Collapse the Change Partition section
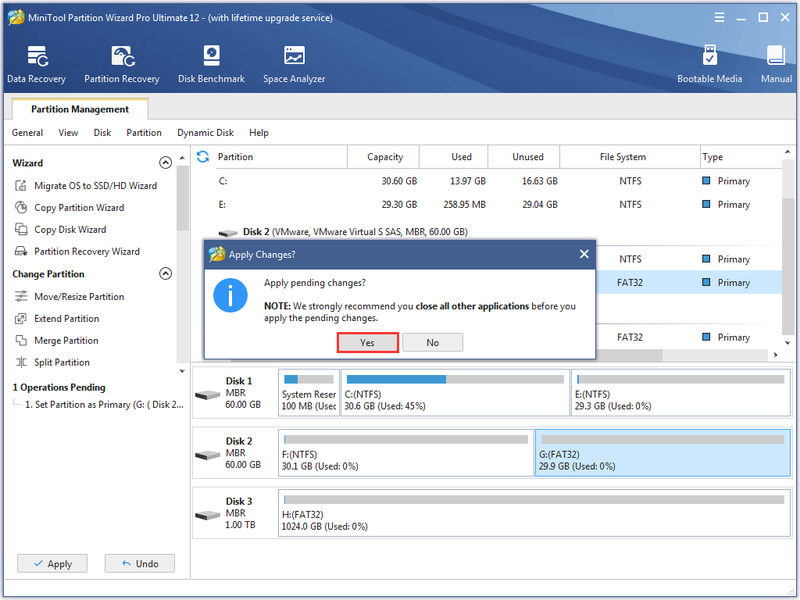800x600 pixels. pyautogui.click(x=165, y=274)
